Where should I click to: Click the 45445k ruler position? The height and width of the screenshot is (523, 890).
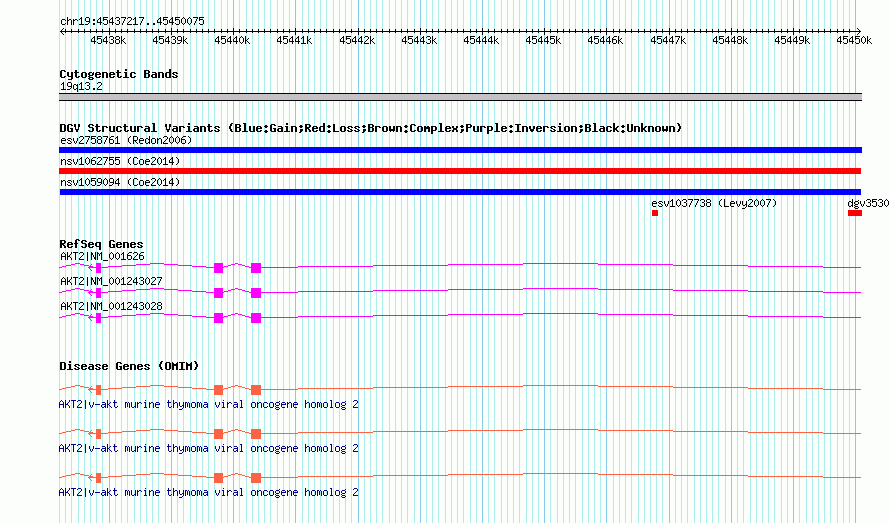click(x=543, y=40)
